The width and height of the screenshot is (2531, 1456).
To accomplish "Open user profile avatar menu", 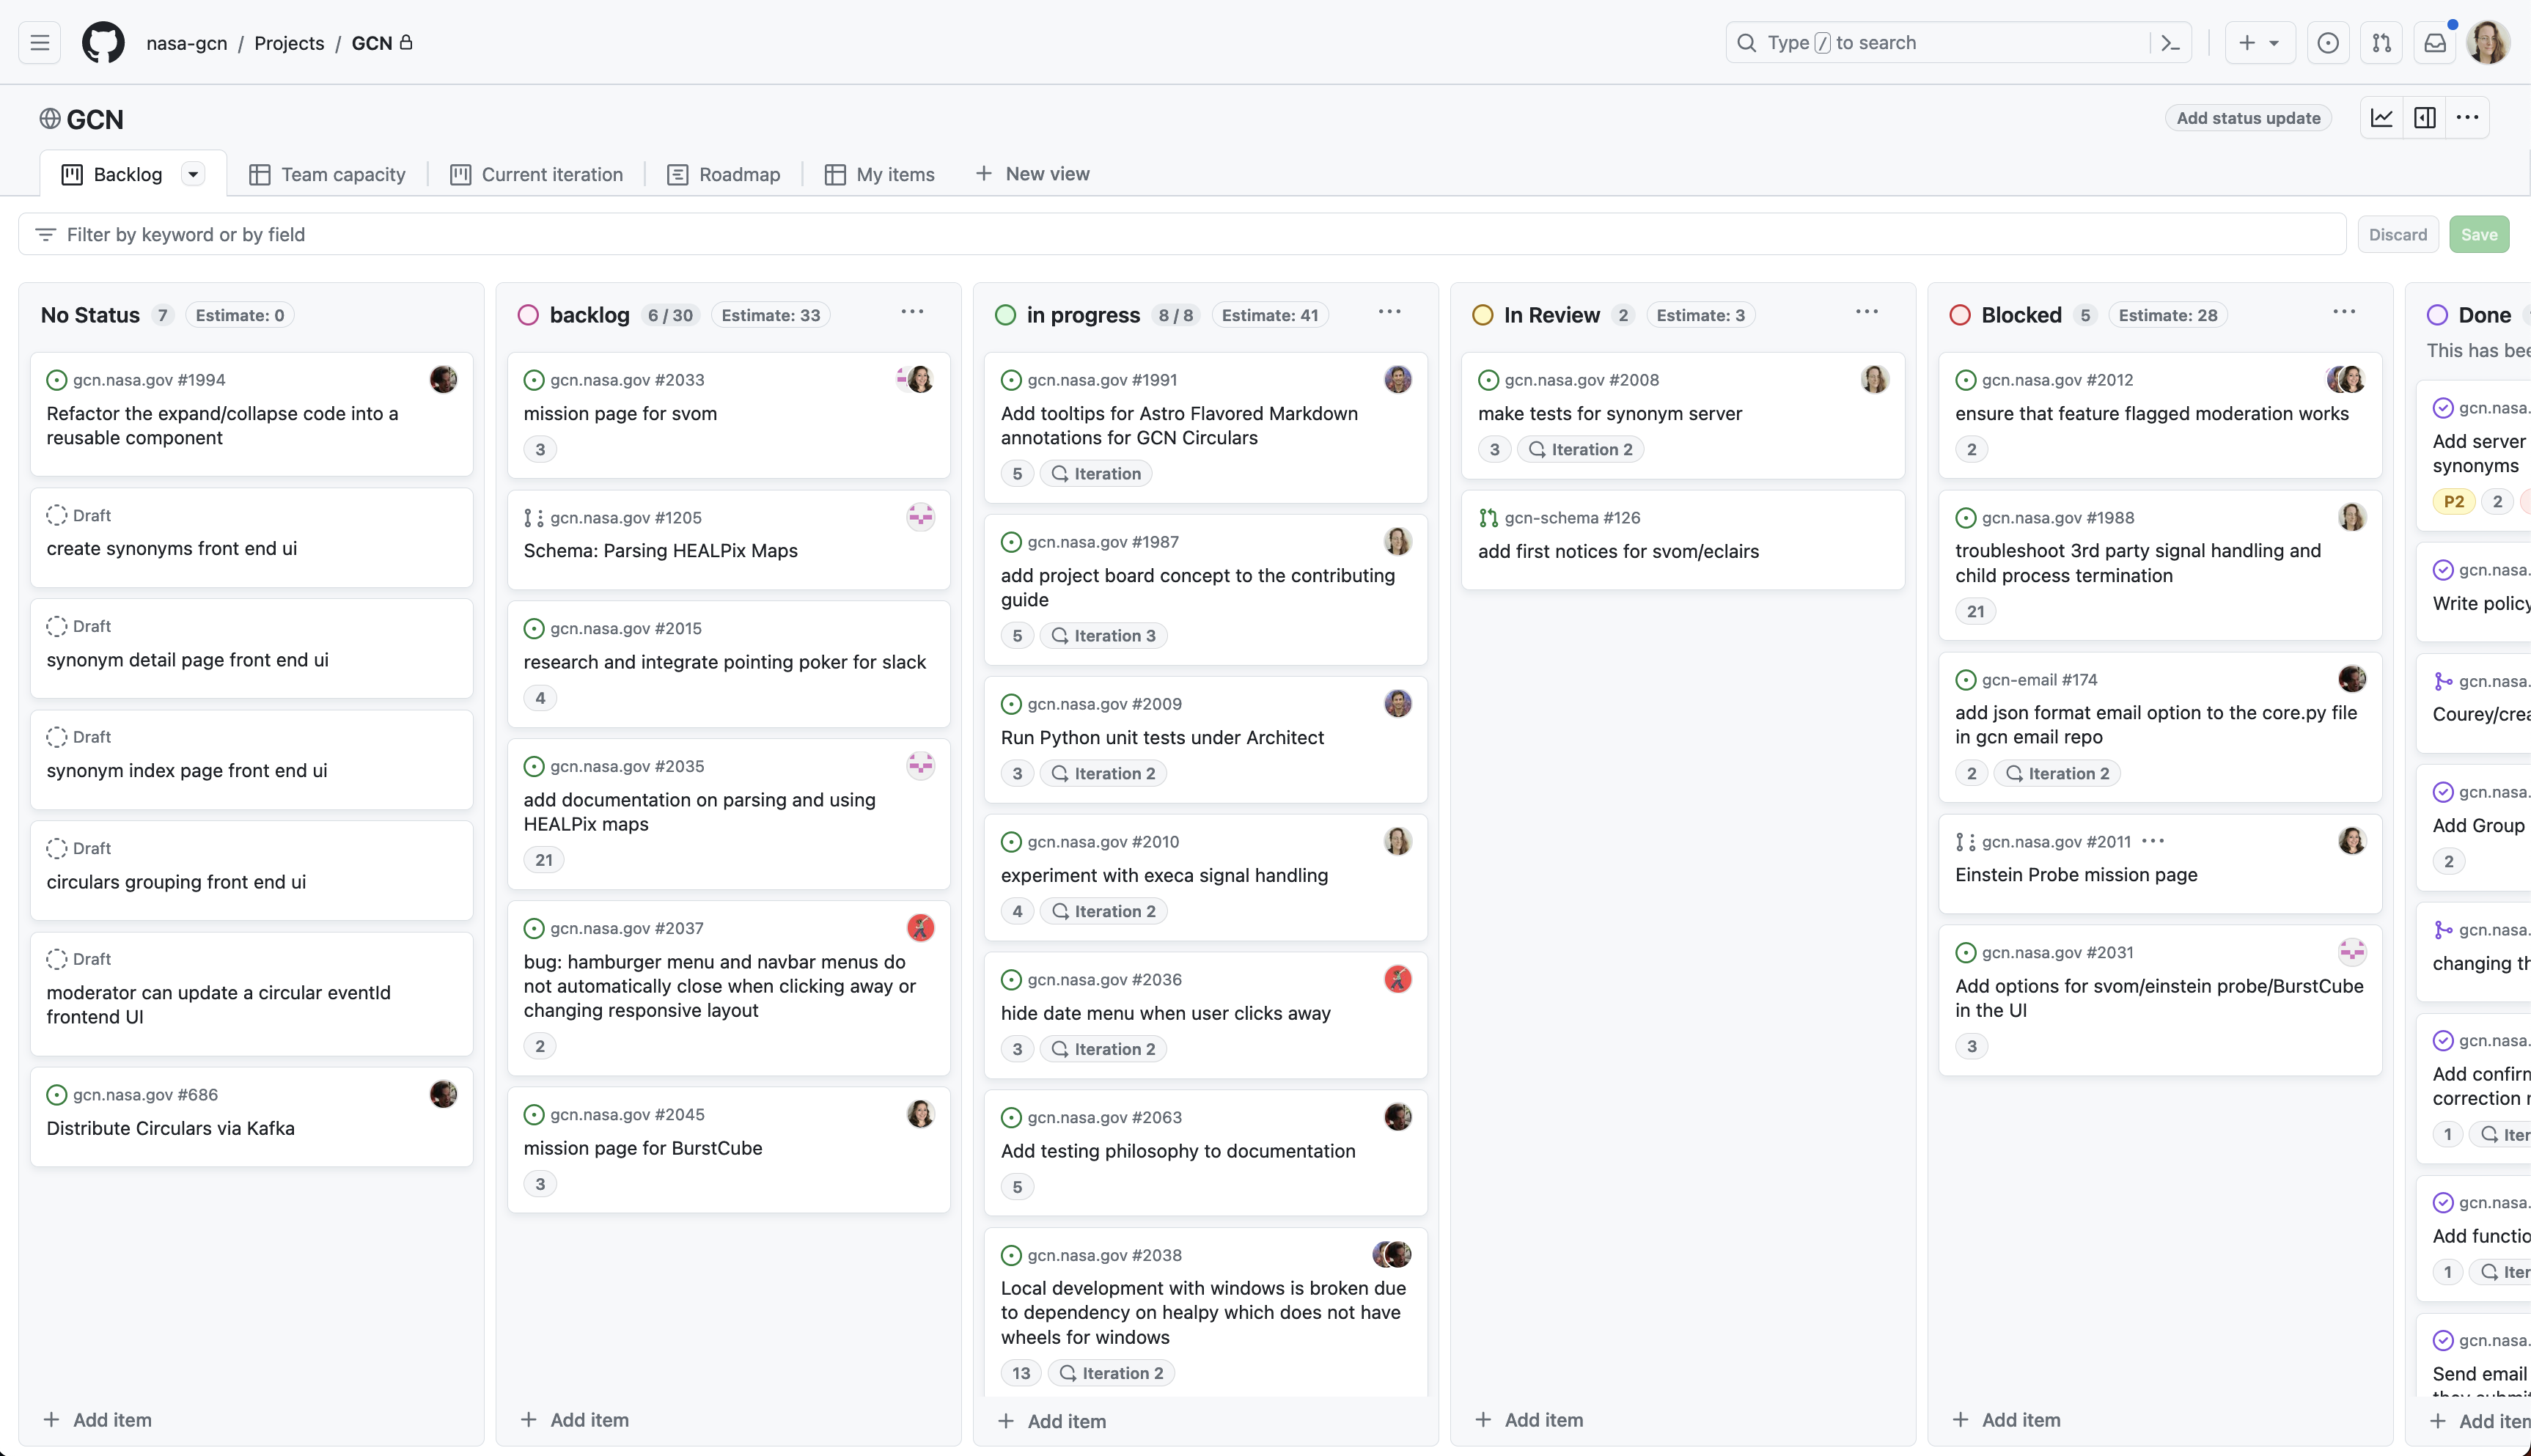I will (x=2488, y=43).
